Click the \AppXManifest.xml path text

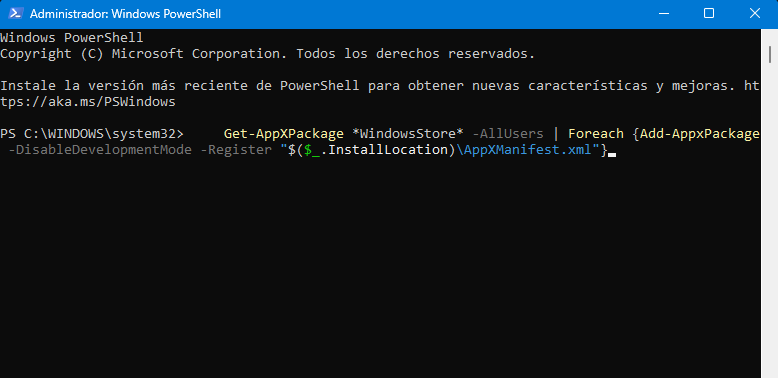coord(524,149)
